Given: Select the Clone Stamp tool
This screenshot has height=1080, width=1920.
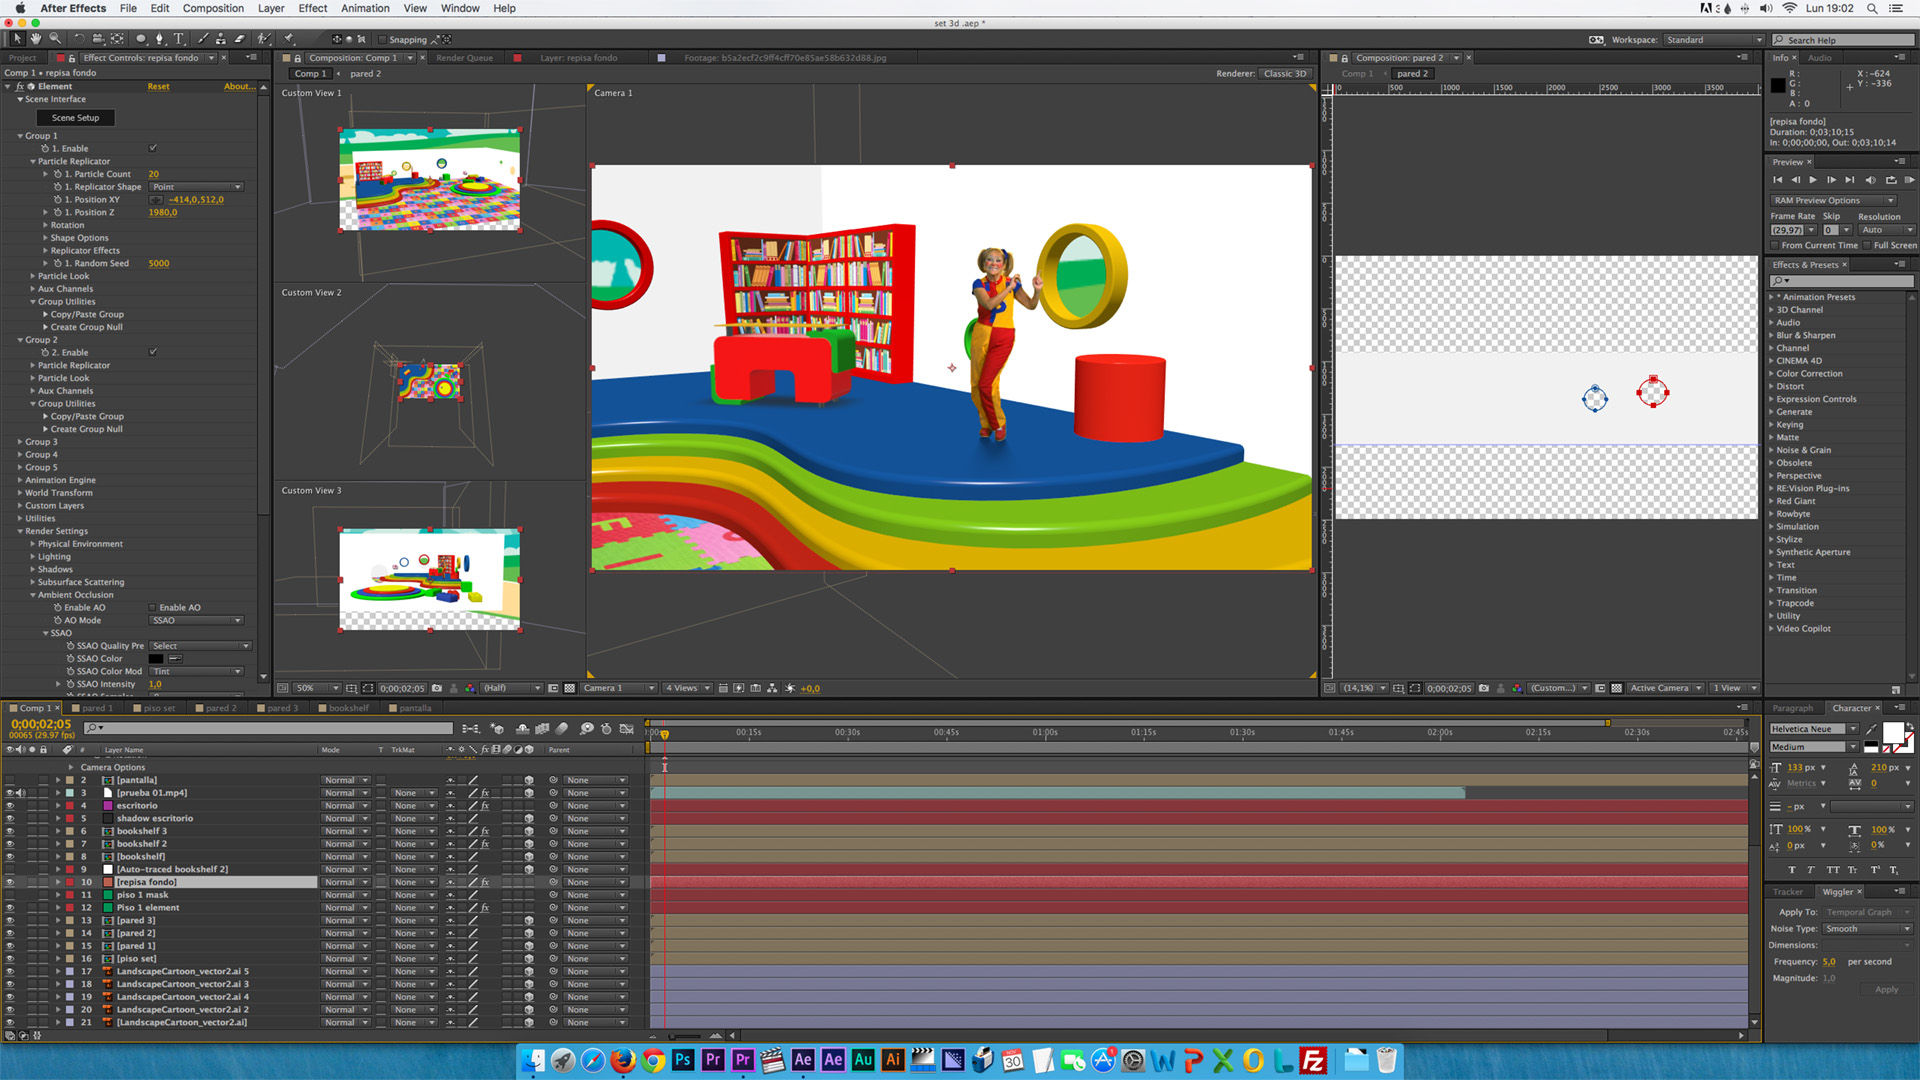Looking at the screenshot, I should [x=221, y=39].
